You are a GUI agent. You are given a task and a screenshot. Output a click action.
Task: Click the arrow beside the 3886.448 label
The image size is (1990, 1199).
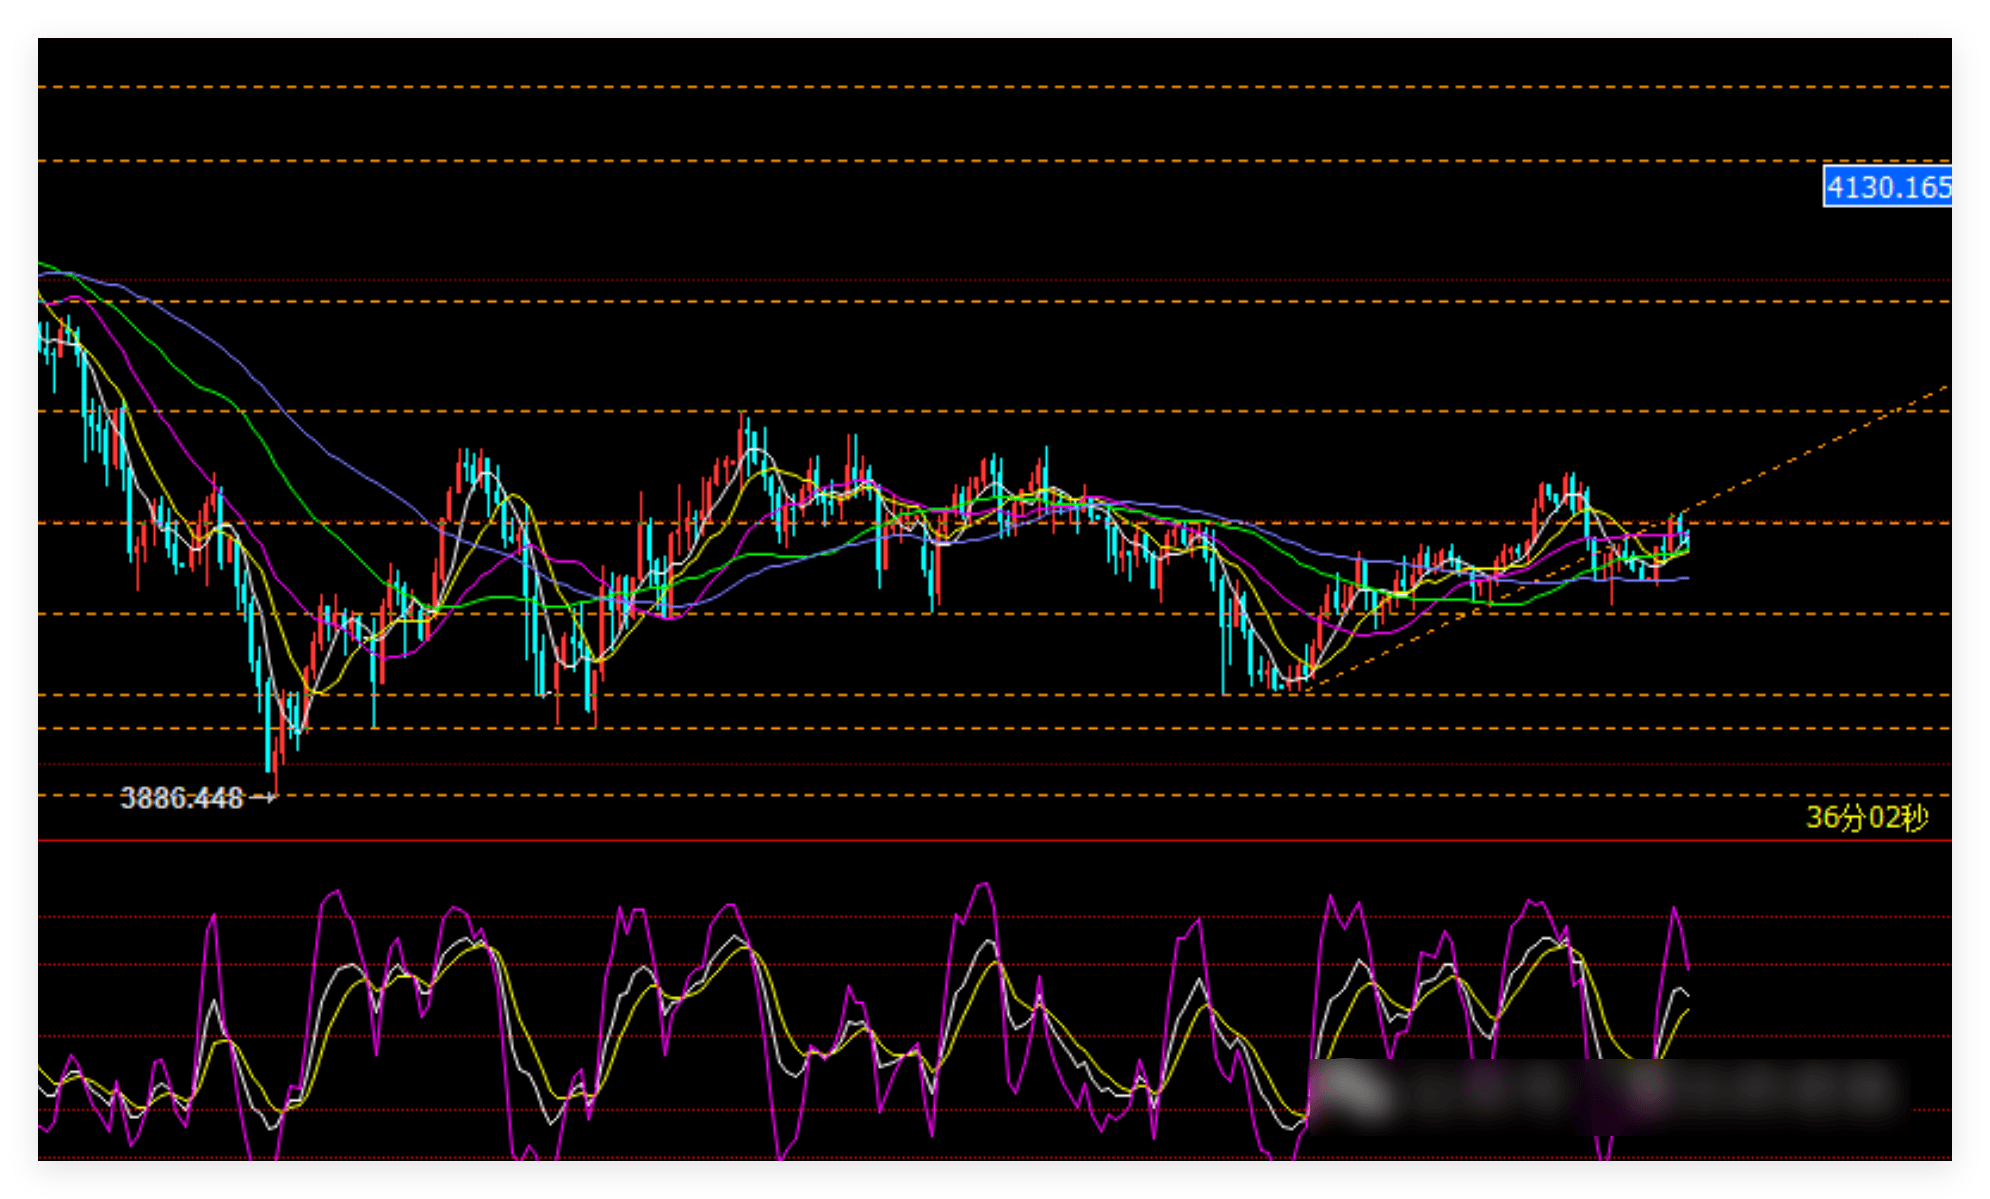(x=263, y=798)
